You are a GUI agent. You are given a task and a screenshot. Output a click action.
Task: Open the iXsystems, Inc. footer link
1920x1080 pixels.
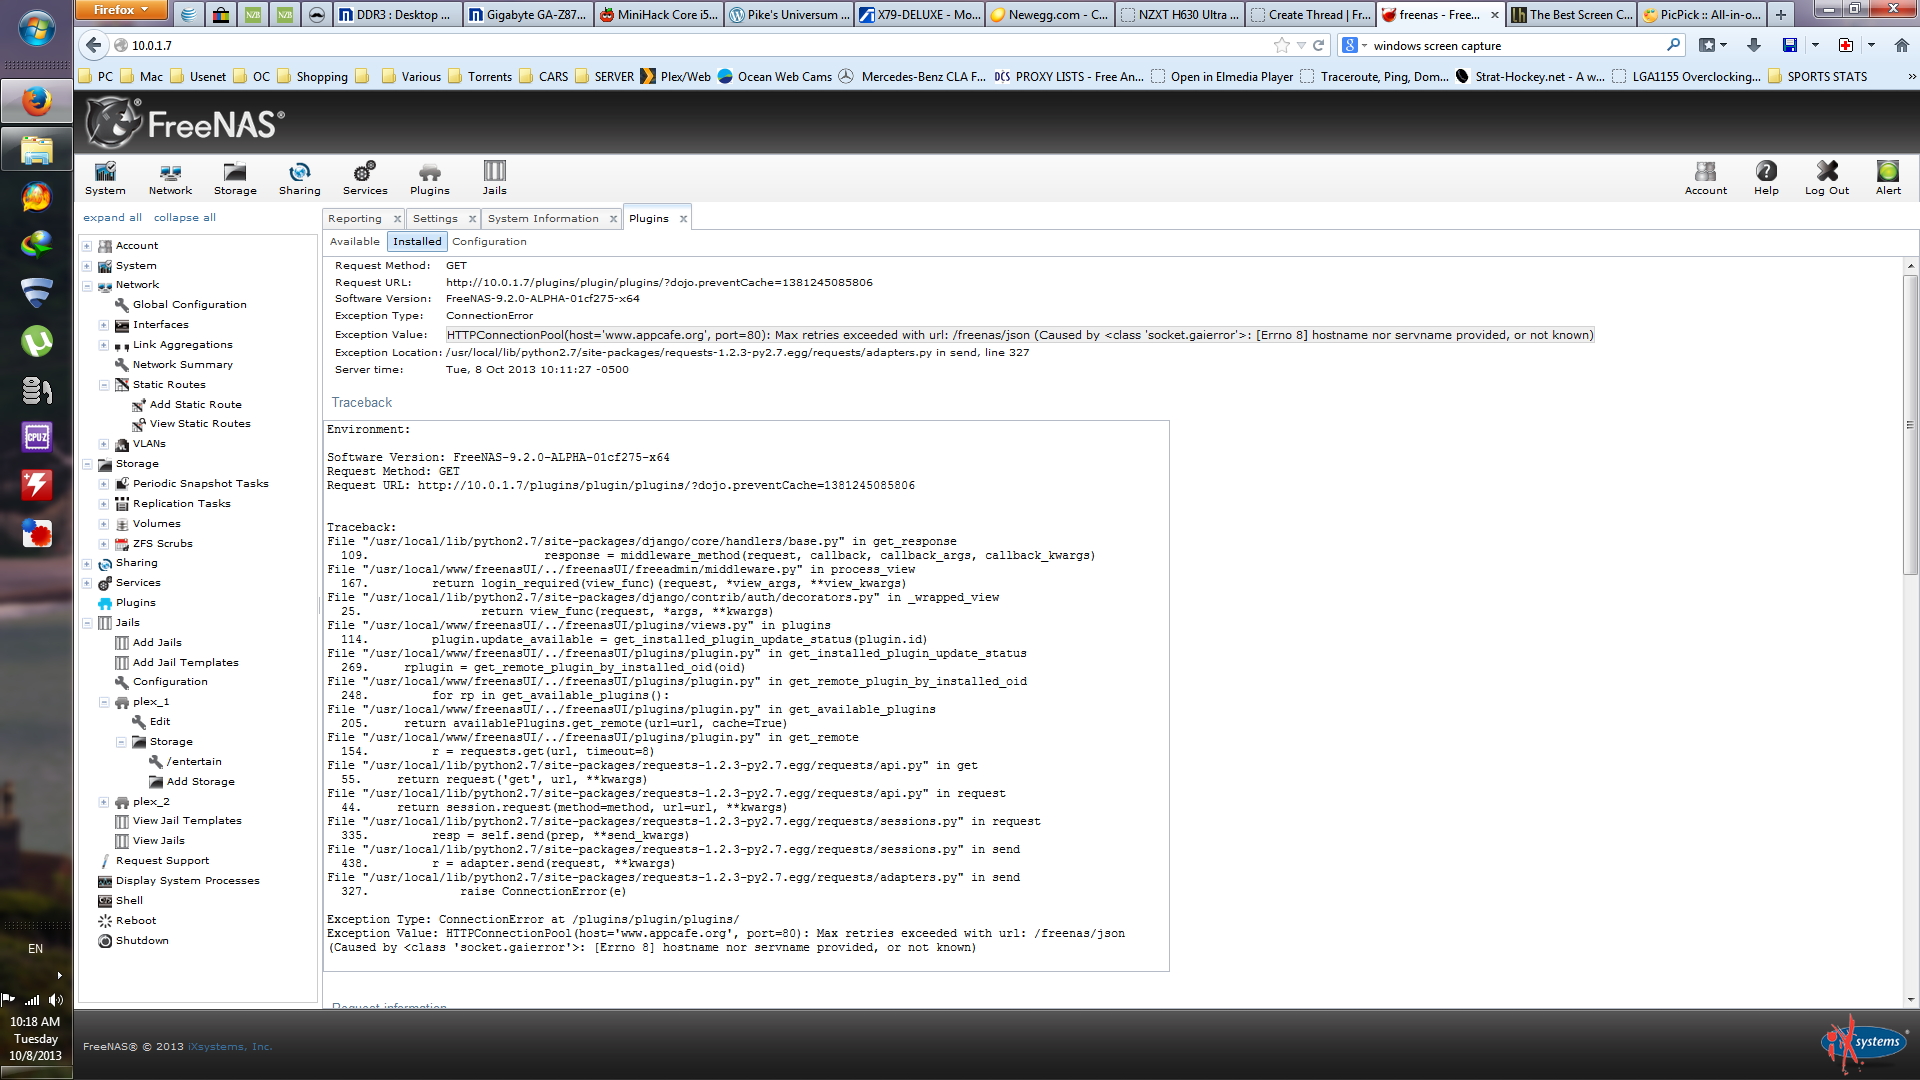(x=230, y=1047)
